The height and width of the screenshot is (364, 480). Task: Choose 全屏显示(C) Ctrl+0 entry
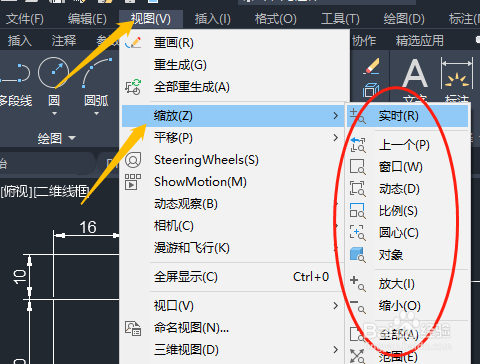point(233,277)
